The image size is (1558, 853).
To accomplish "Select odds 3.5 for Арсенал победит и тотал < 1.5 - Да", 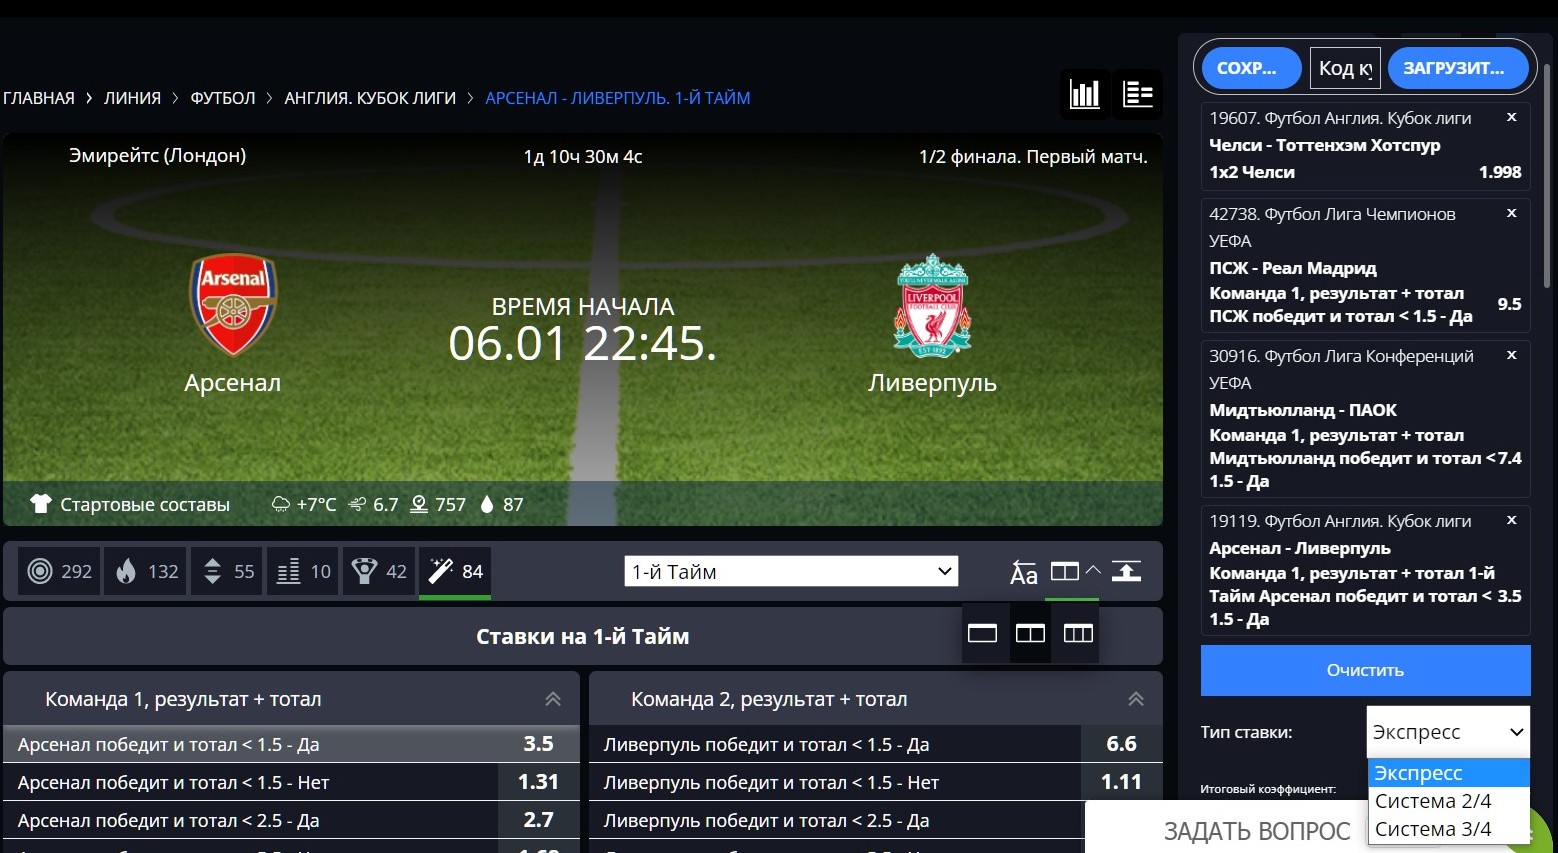I will pyautogui.click(x=539, y=744).
